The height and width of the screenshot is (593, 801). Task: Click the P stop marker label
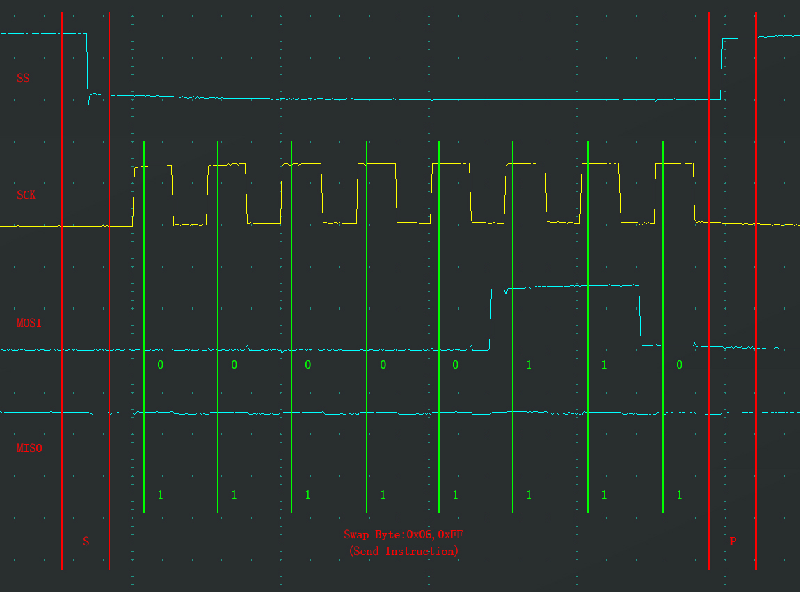pos(732,541)
